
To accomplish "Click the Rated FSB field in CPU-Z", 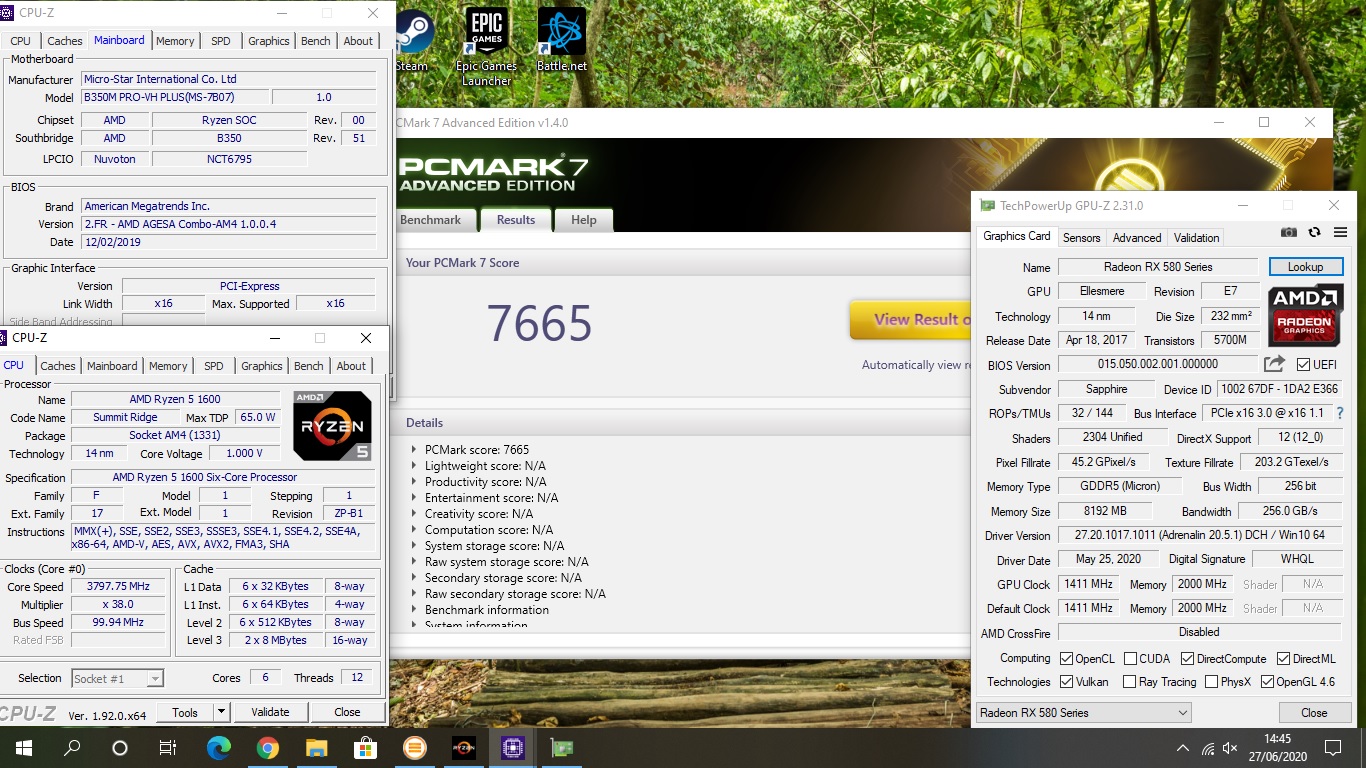I will (118, 640).
